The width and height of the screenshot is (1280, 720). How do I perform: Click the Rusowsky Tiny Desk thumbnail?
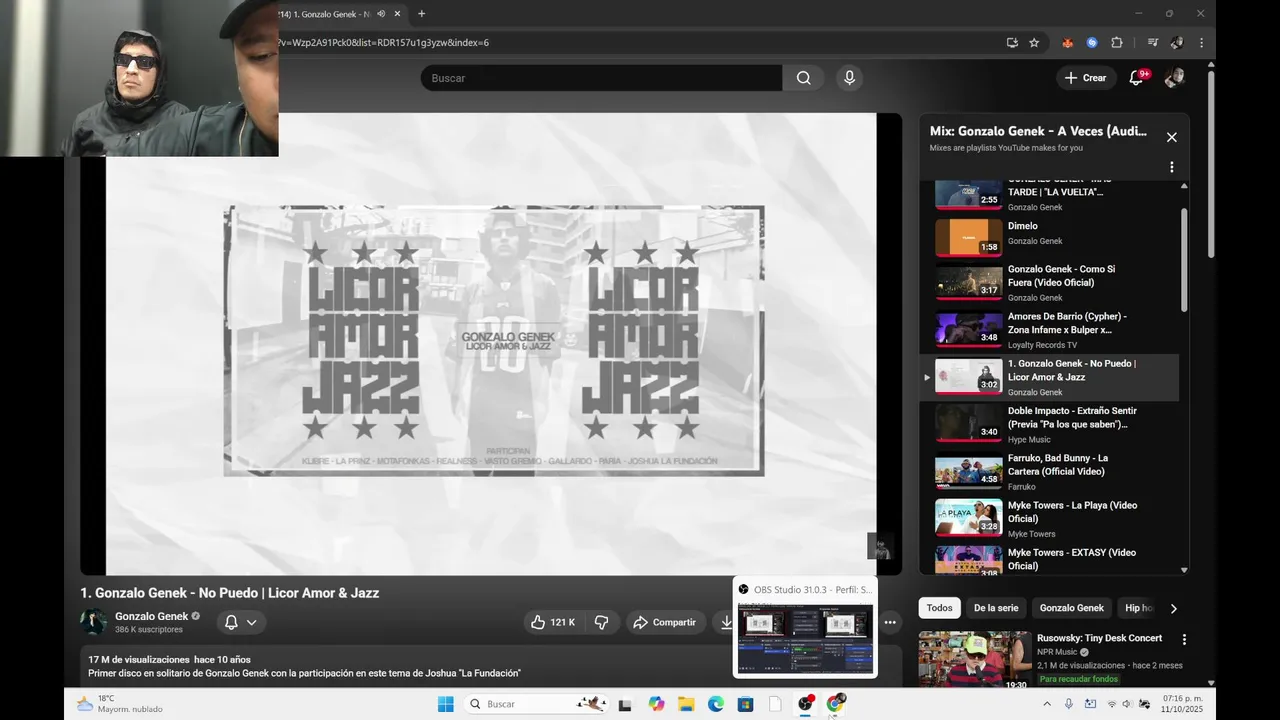click(975, 660)
